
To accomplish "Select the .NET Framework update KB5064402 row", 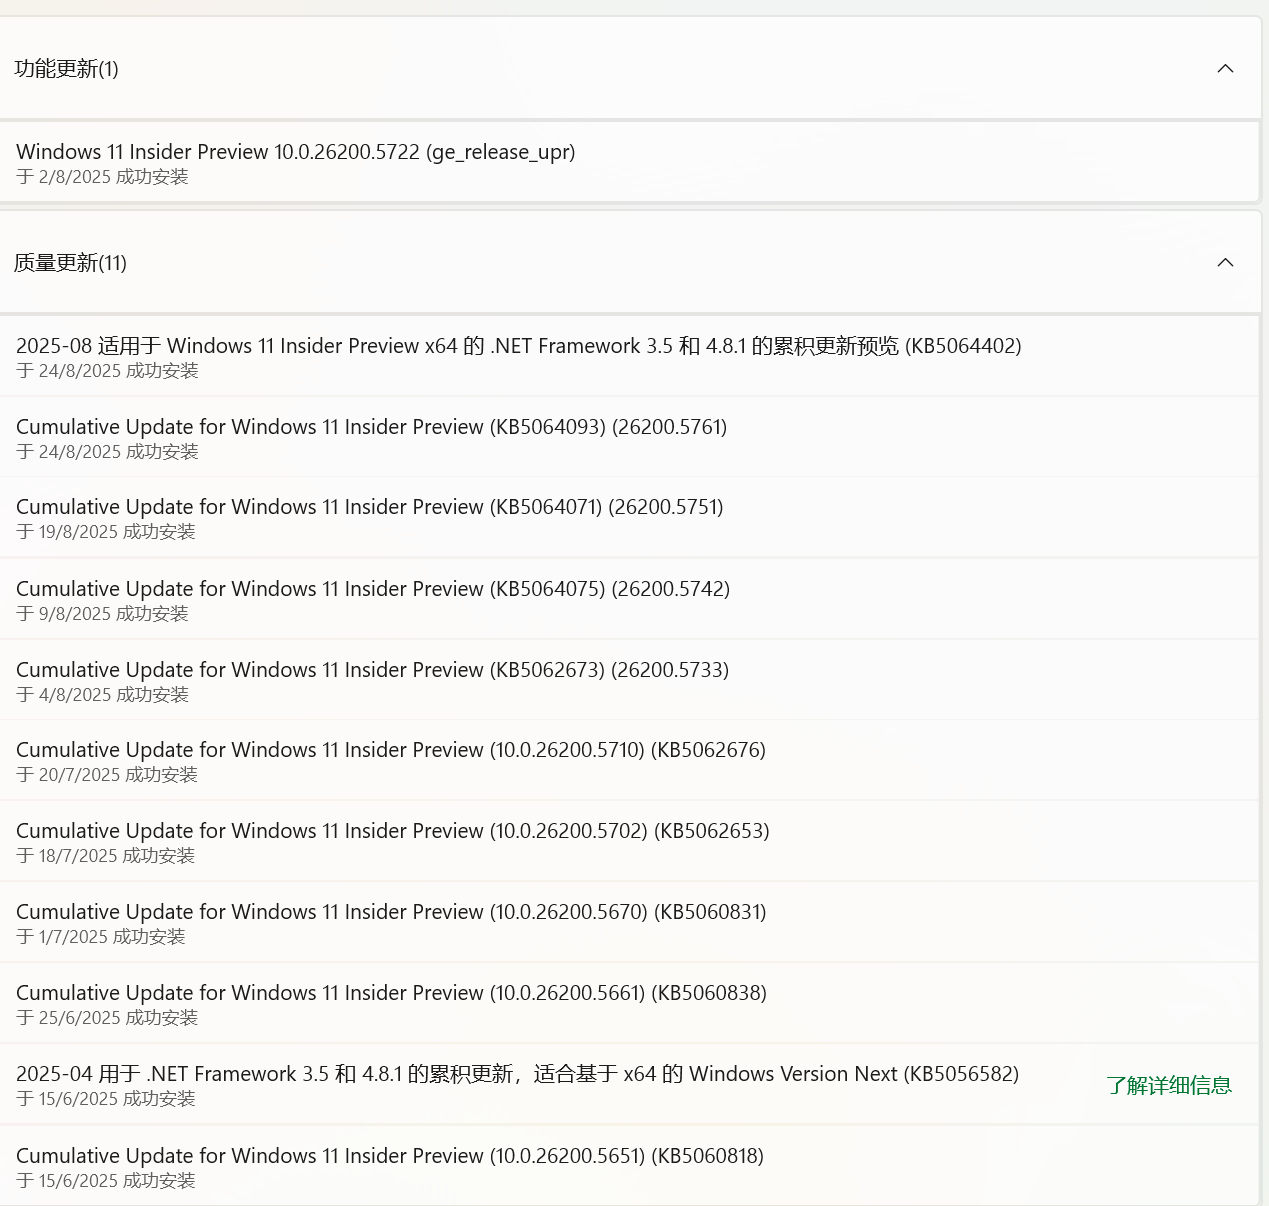I will coord(629,356).
